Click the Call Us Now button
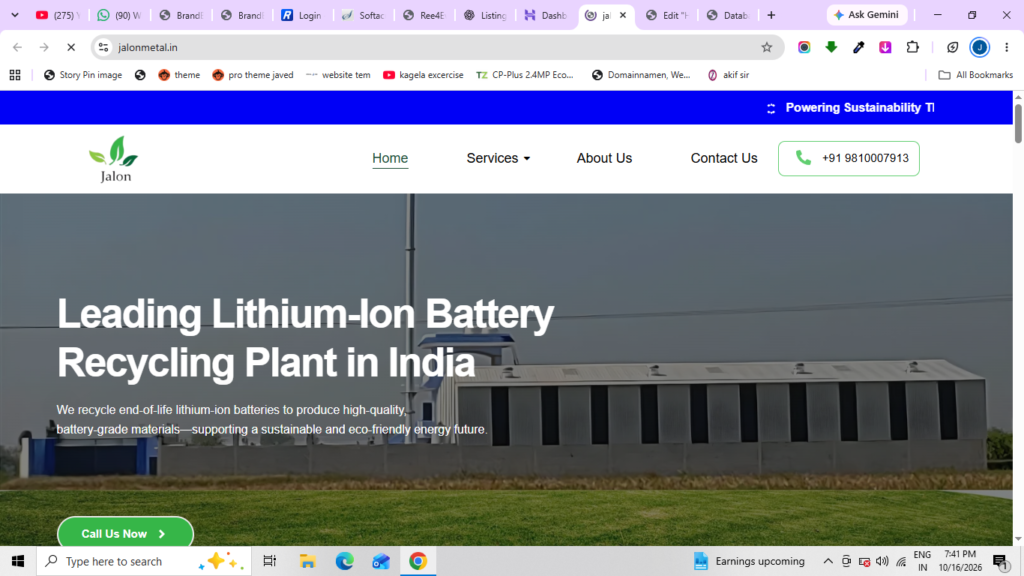This screenshot has height=576, width=1024. tap(125, 534)
